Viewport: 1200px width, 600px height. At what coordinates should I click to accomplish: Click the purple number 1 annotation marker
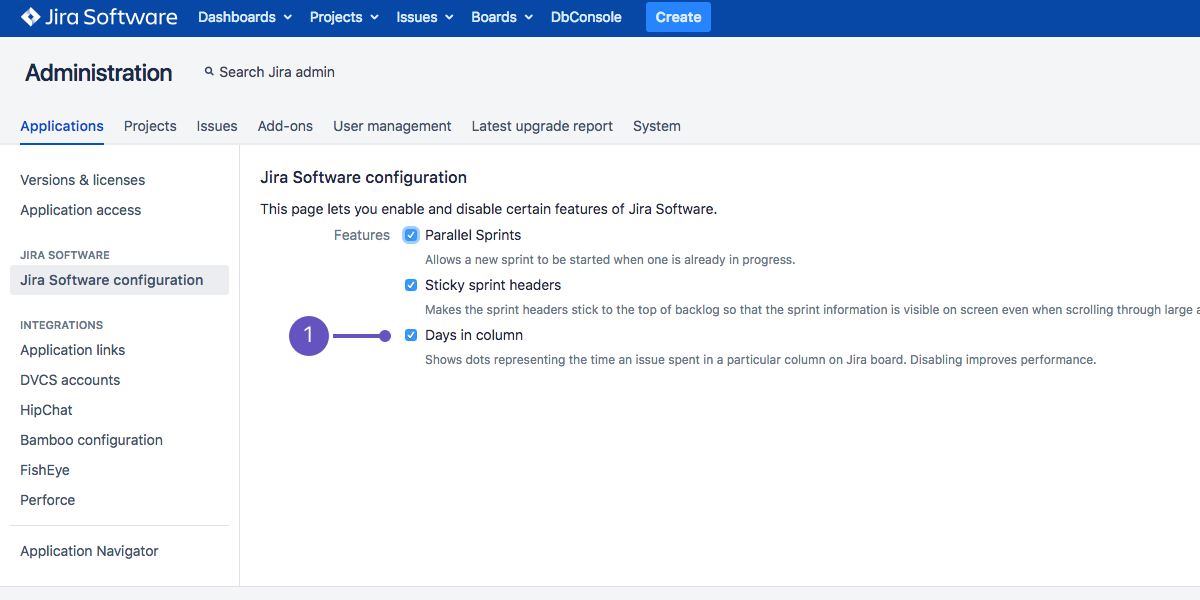309,335
